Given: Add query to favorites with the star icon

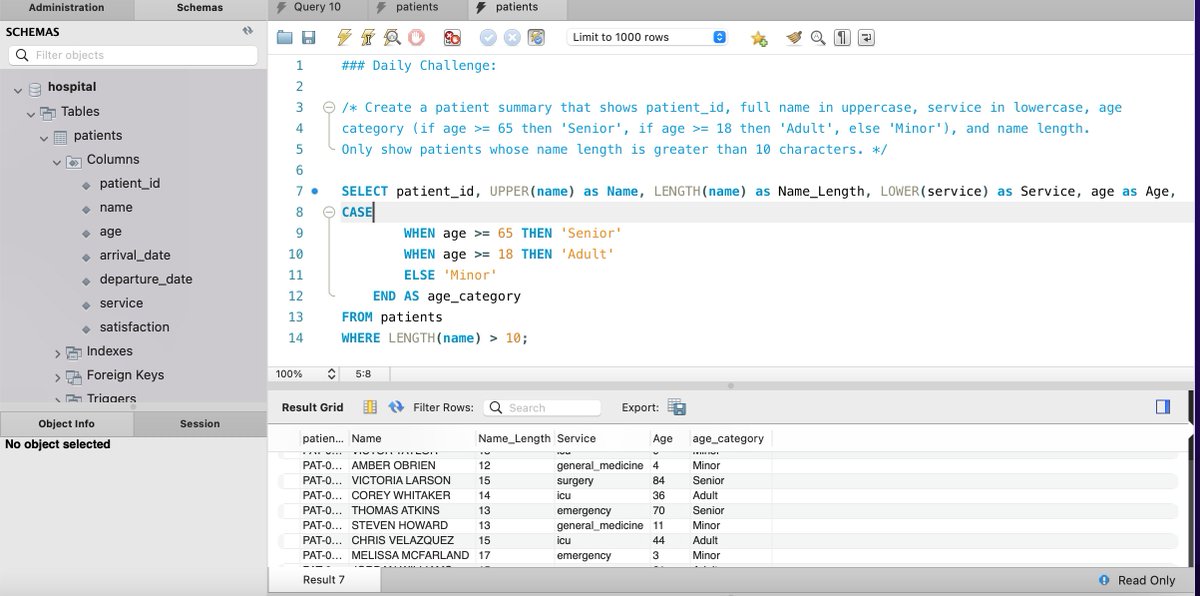Looking at the screenshot, I should (x=757, y=37).
